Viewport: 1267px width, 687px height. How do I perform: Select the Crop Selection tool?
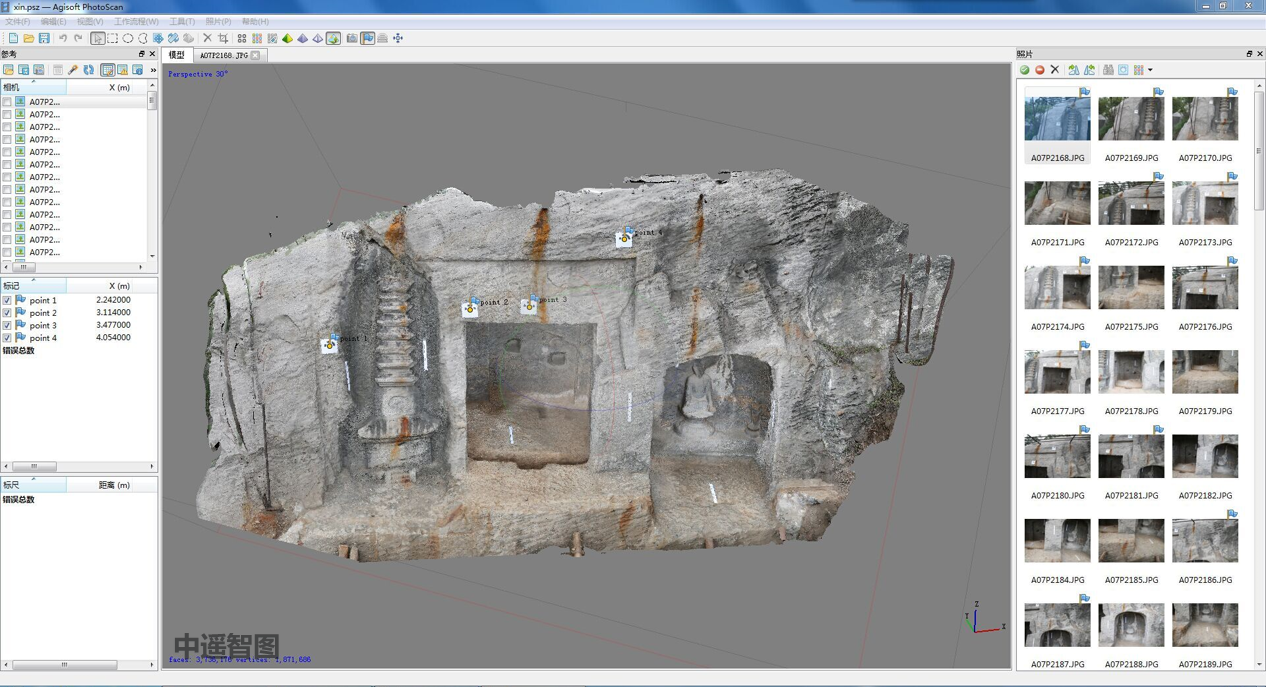click(x=223, y=39)
